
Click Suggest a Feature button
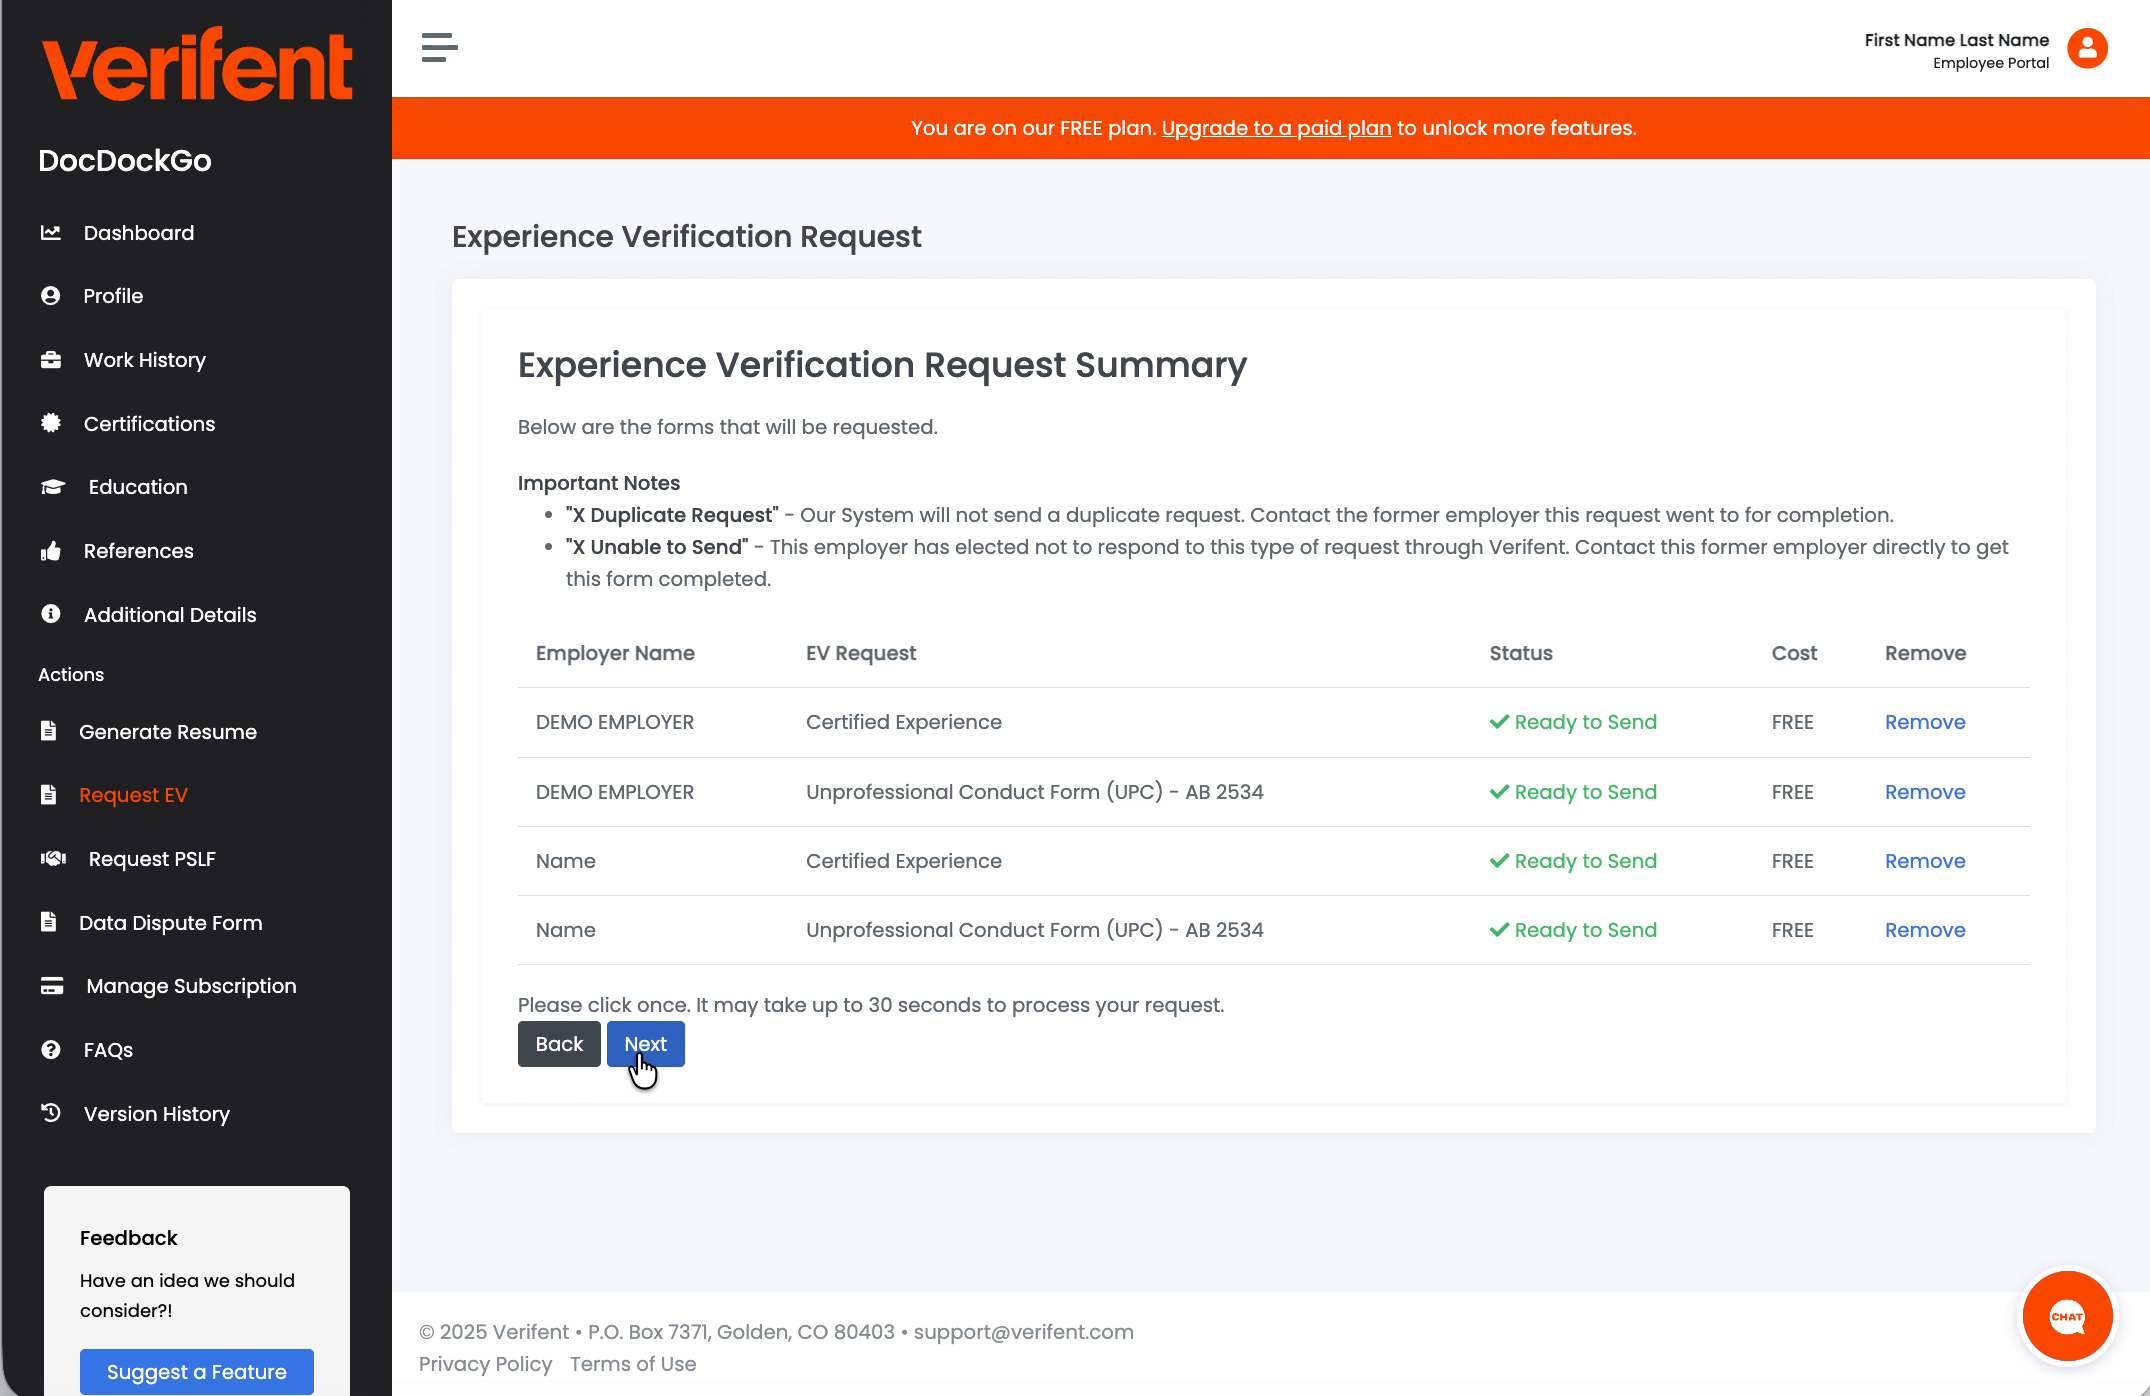(x=196, y=1372)
